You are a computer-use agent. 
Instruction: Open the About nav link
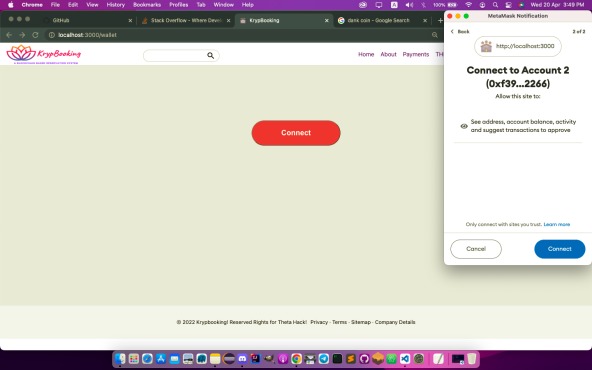coord(388,54)
